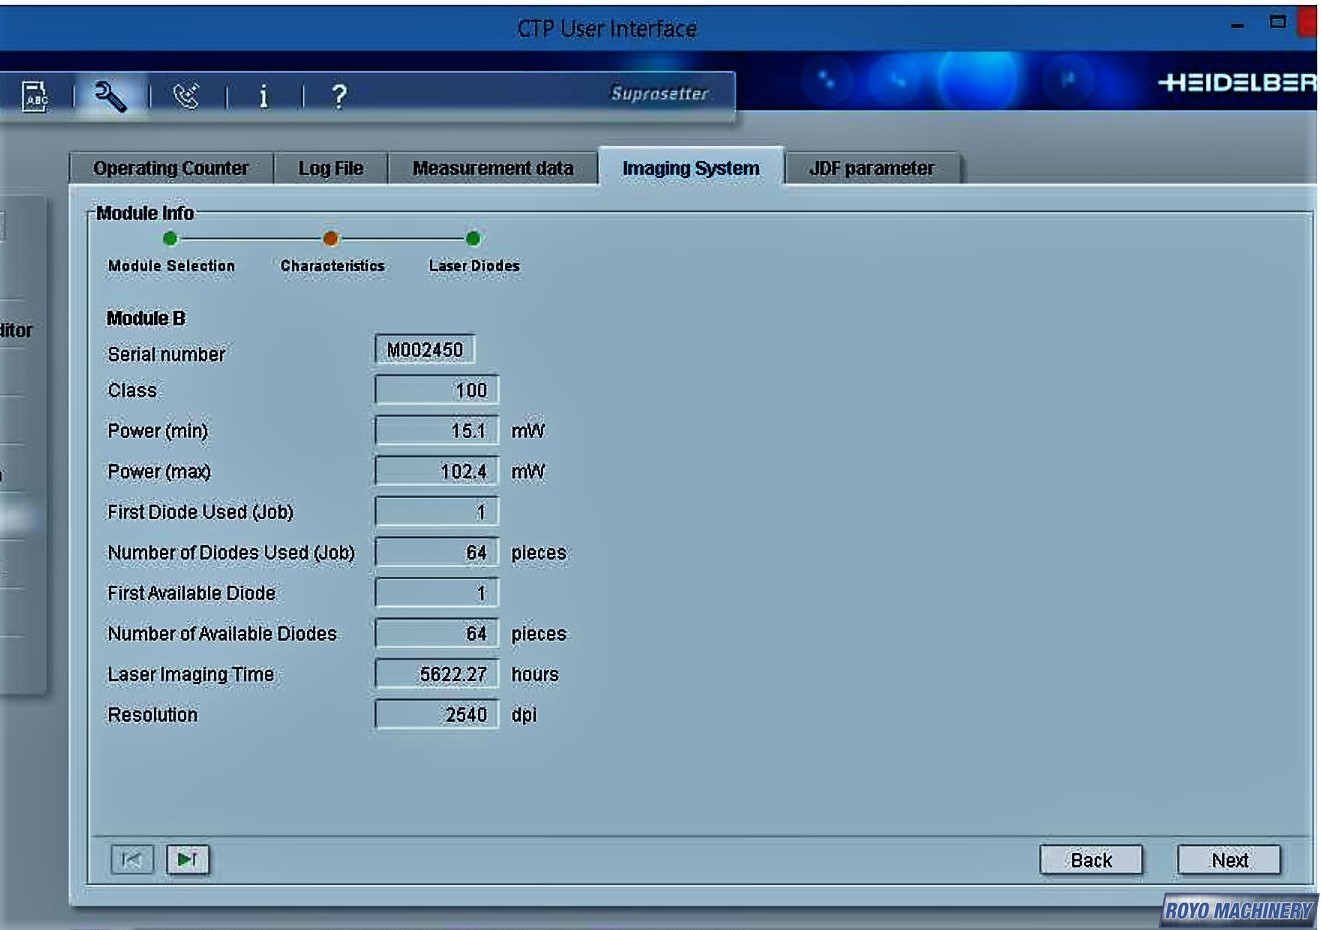1322x930 pixels.
Task: Jump to first module with skip-back icon
Action: [131, 859]
